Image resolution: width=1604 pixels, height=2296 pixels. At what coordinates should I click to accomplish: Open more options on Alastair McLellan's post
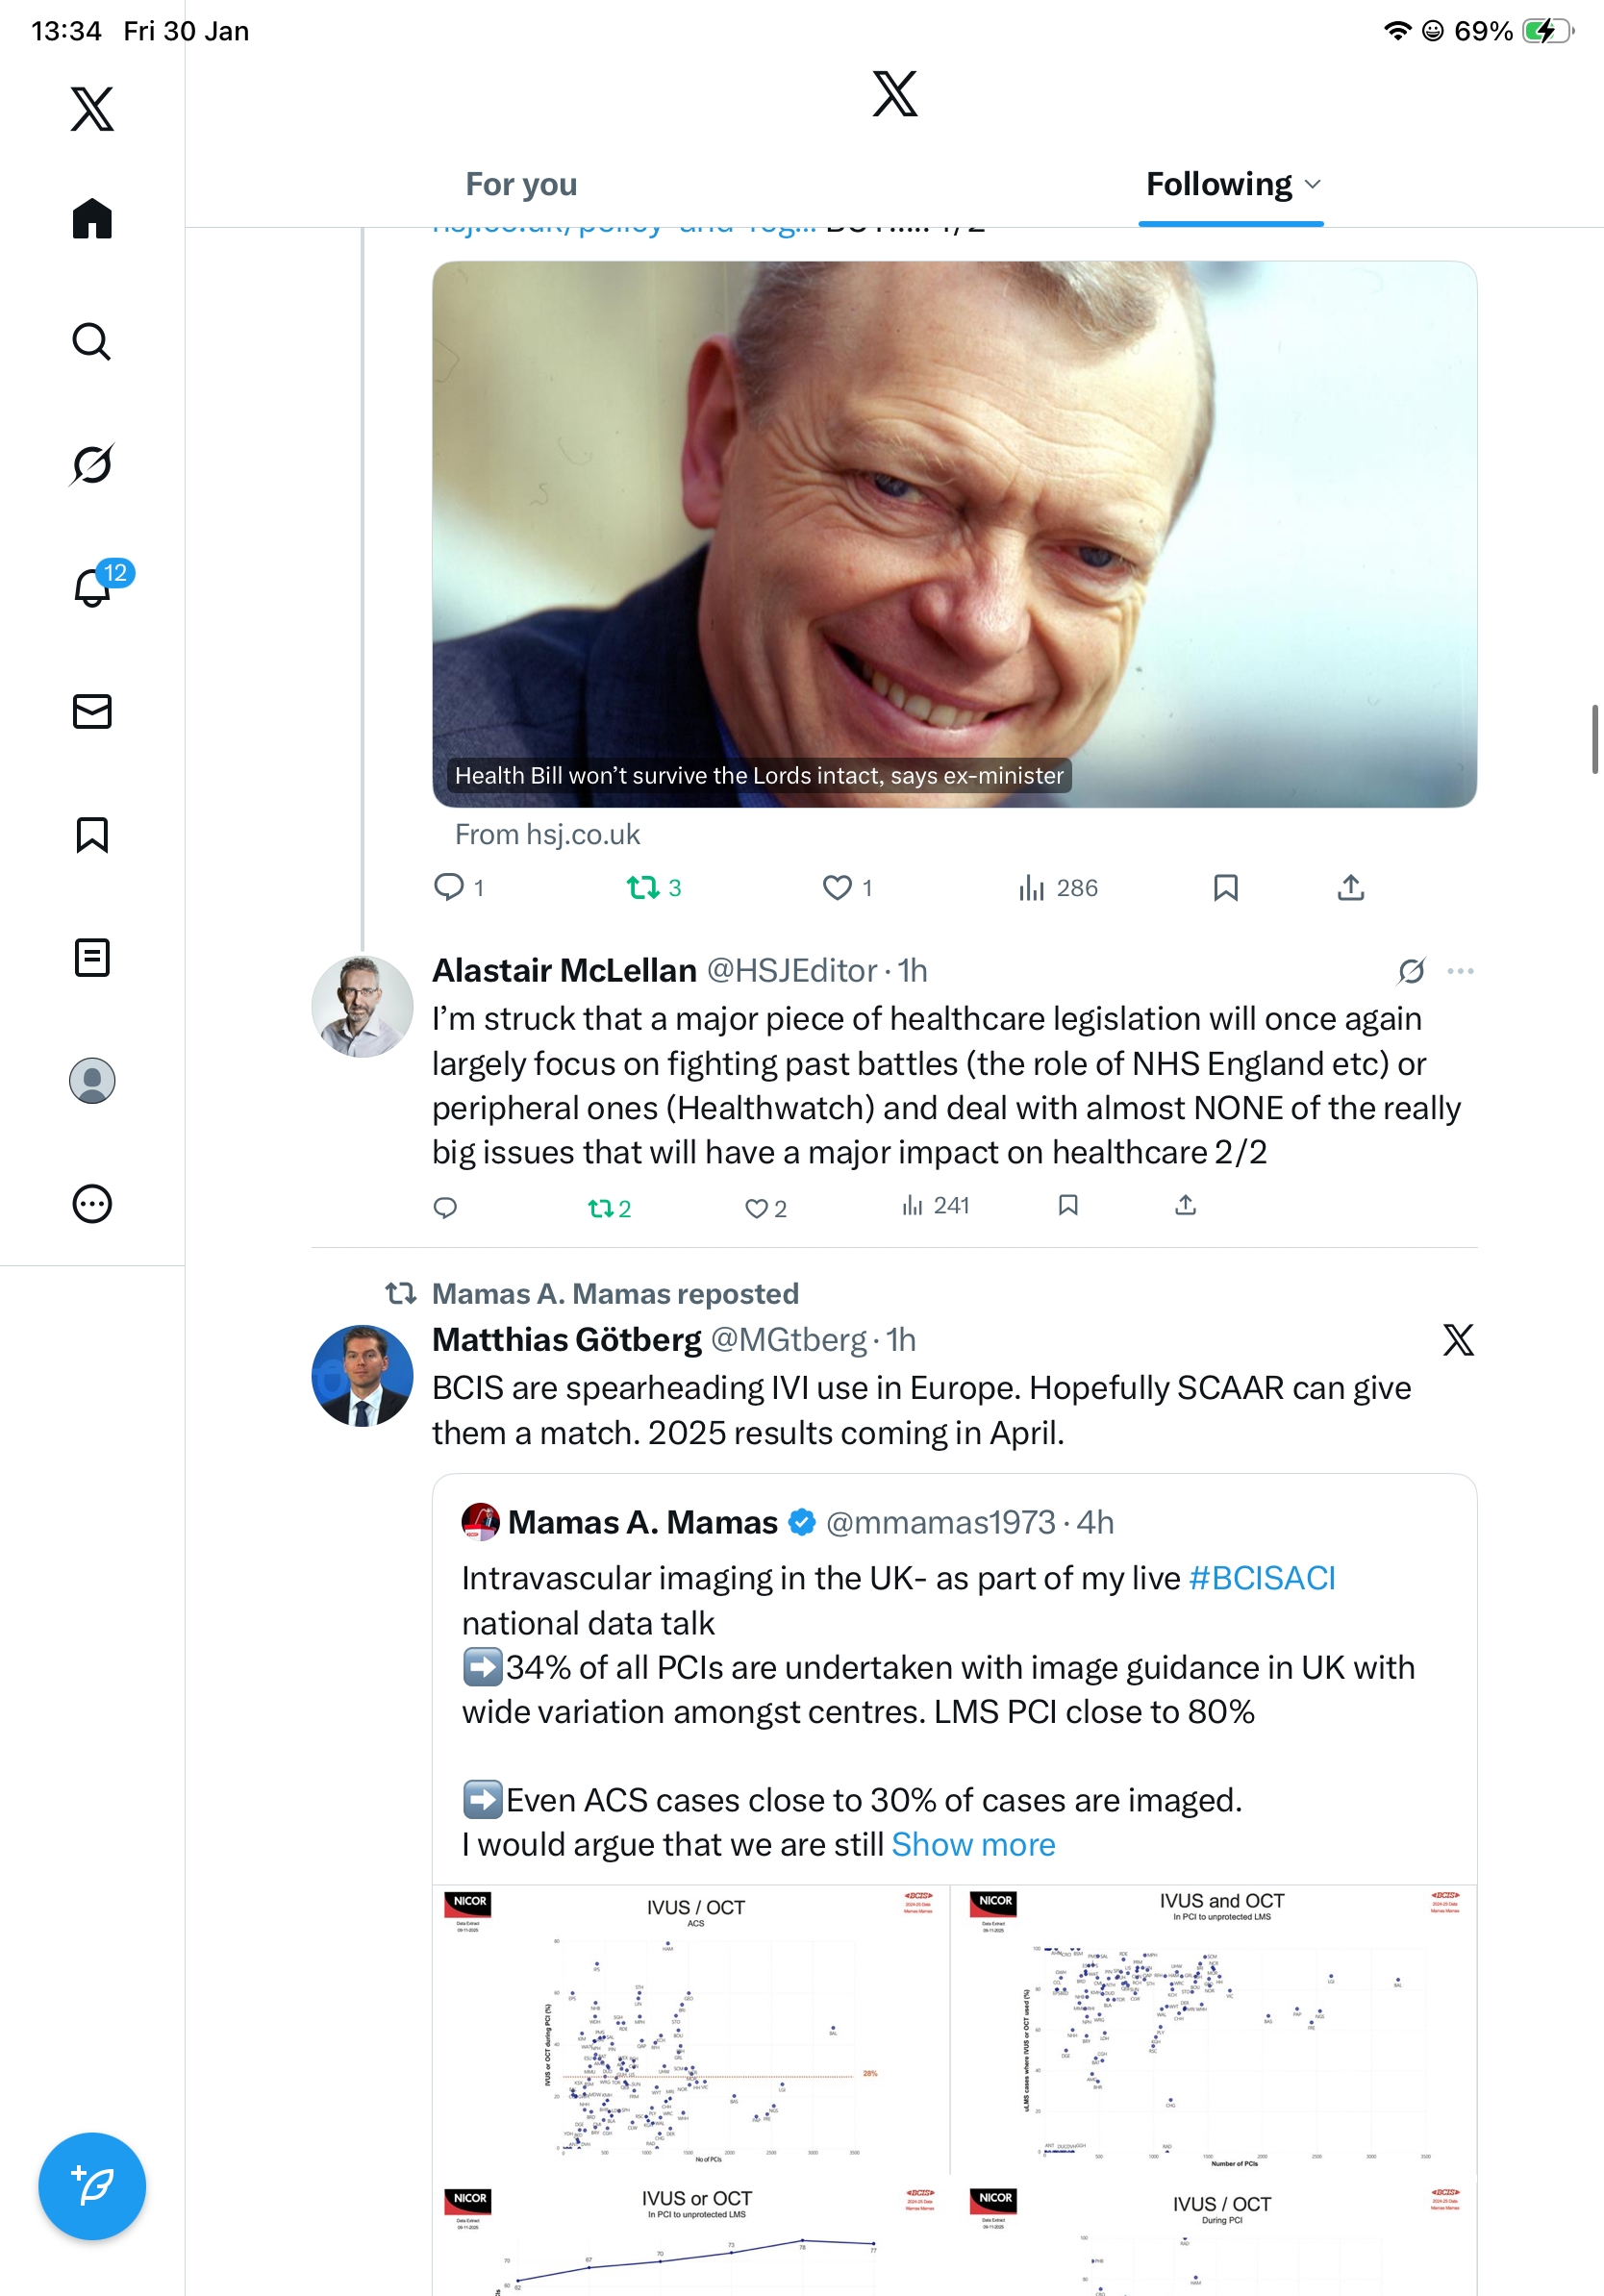click(x=1460, y=971)
